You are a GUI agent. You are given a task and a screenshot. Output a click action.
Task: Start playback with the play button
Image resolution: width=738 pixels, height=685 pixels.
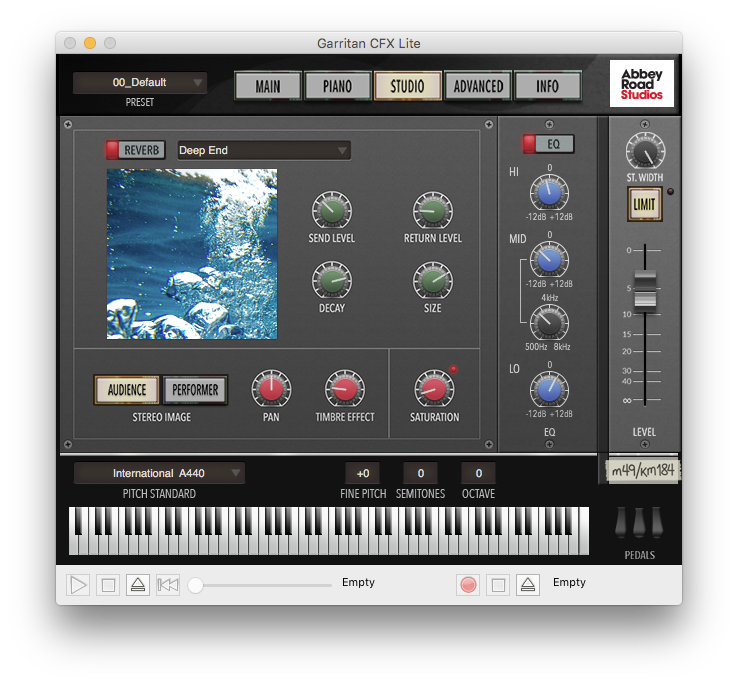[x=78, y=585]
